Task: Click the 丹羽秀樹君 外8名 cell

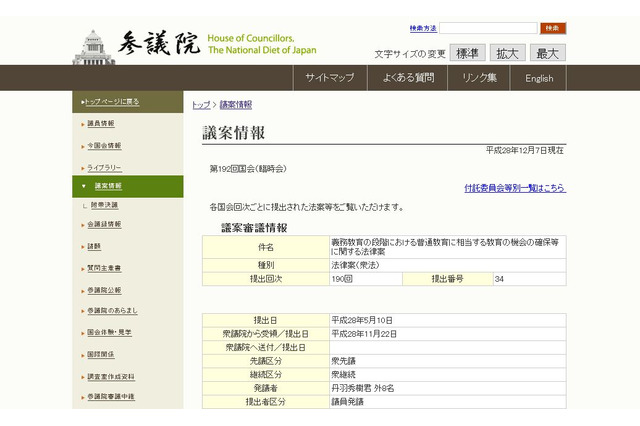Action: tap(448, 388)
